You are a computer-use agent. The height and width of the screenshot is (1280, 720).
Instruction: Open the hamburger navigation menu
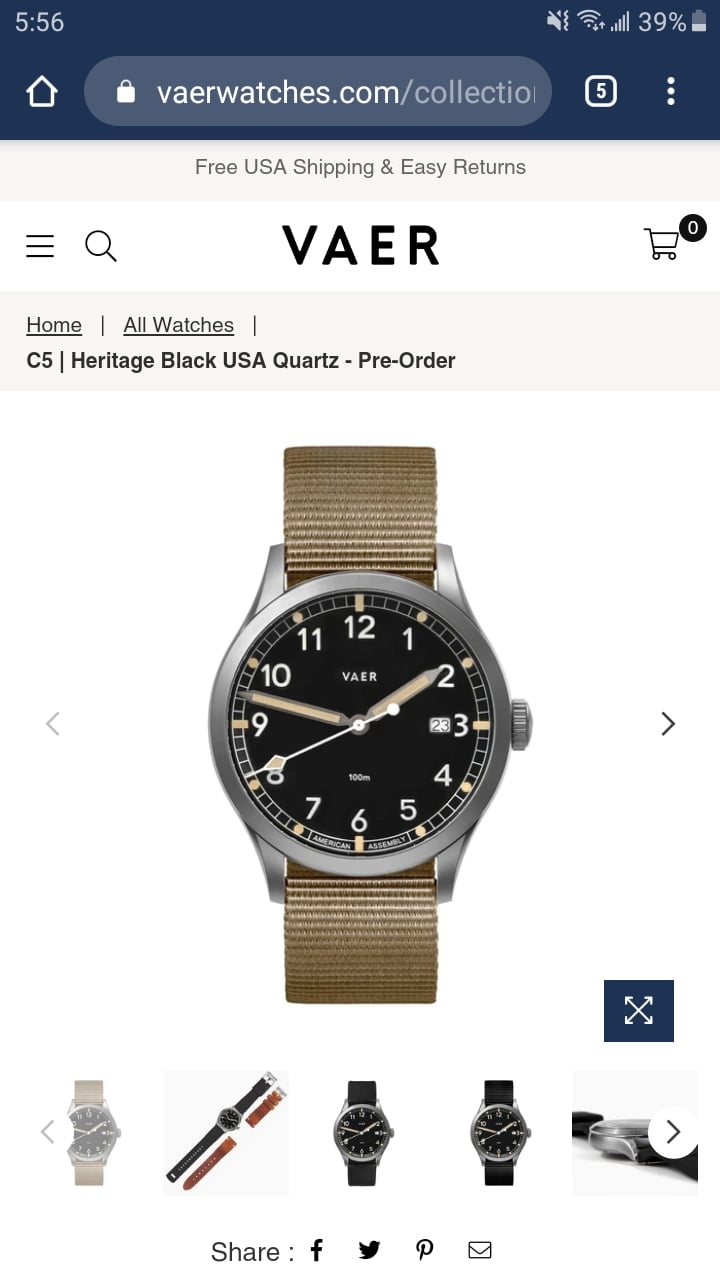click(x=40, y=246)
